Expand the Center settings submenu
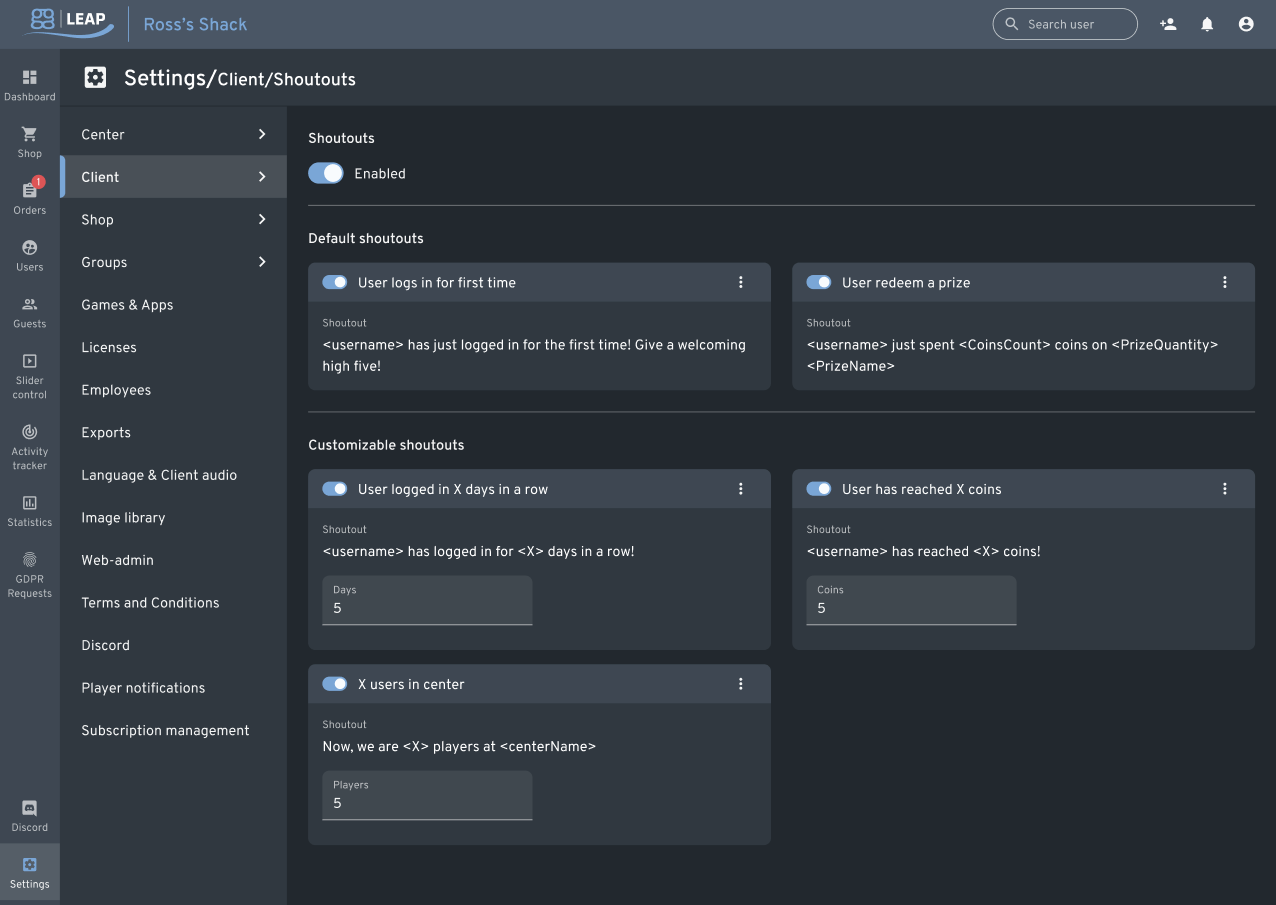Image resolution: width=1276 pixels, height=905 pixels. [x=262, y=134]
